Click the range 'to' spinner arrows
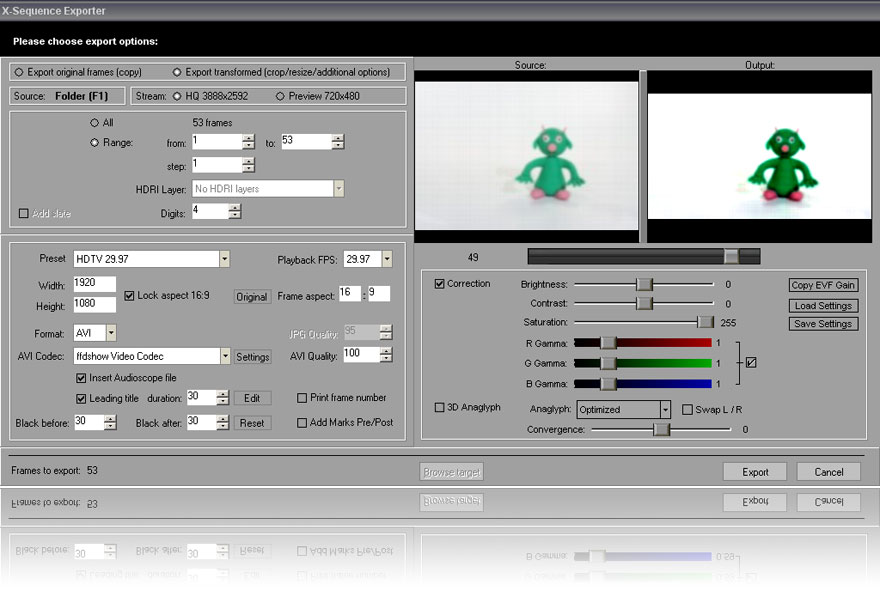This screenshot has width=880, height=600. point(338,141)
